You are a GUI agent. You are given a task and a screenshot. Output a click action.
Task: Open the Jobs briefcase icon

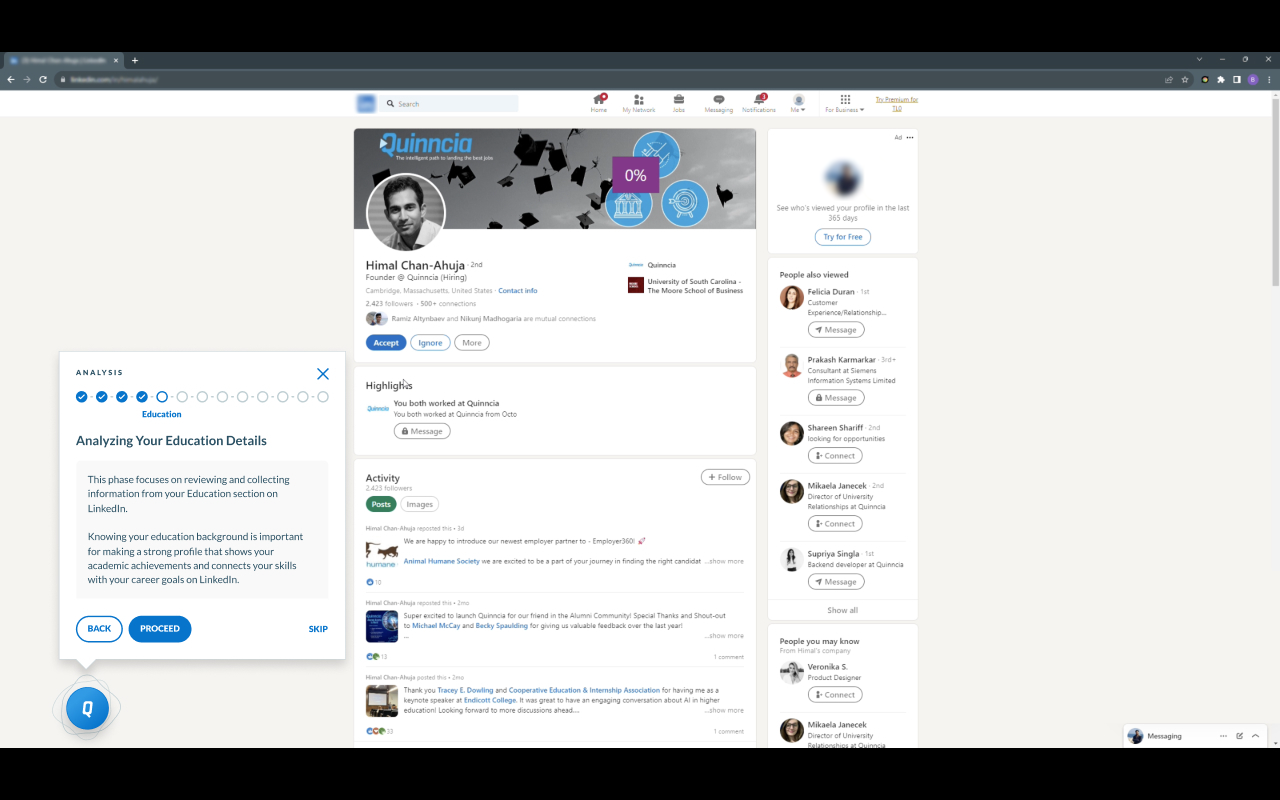point(678,100)
